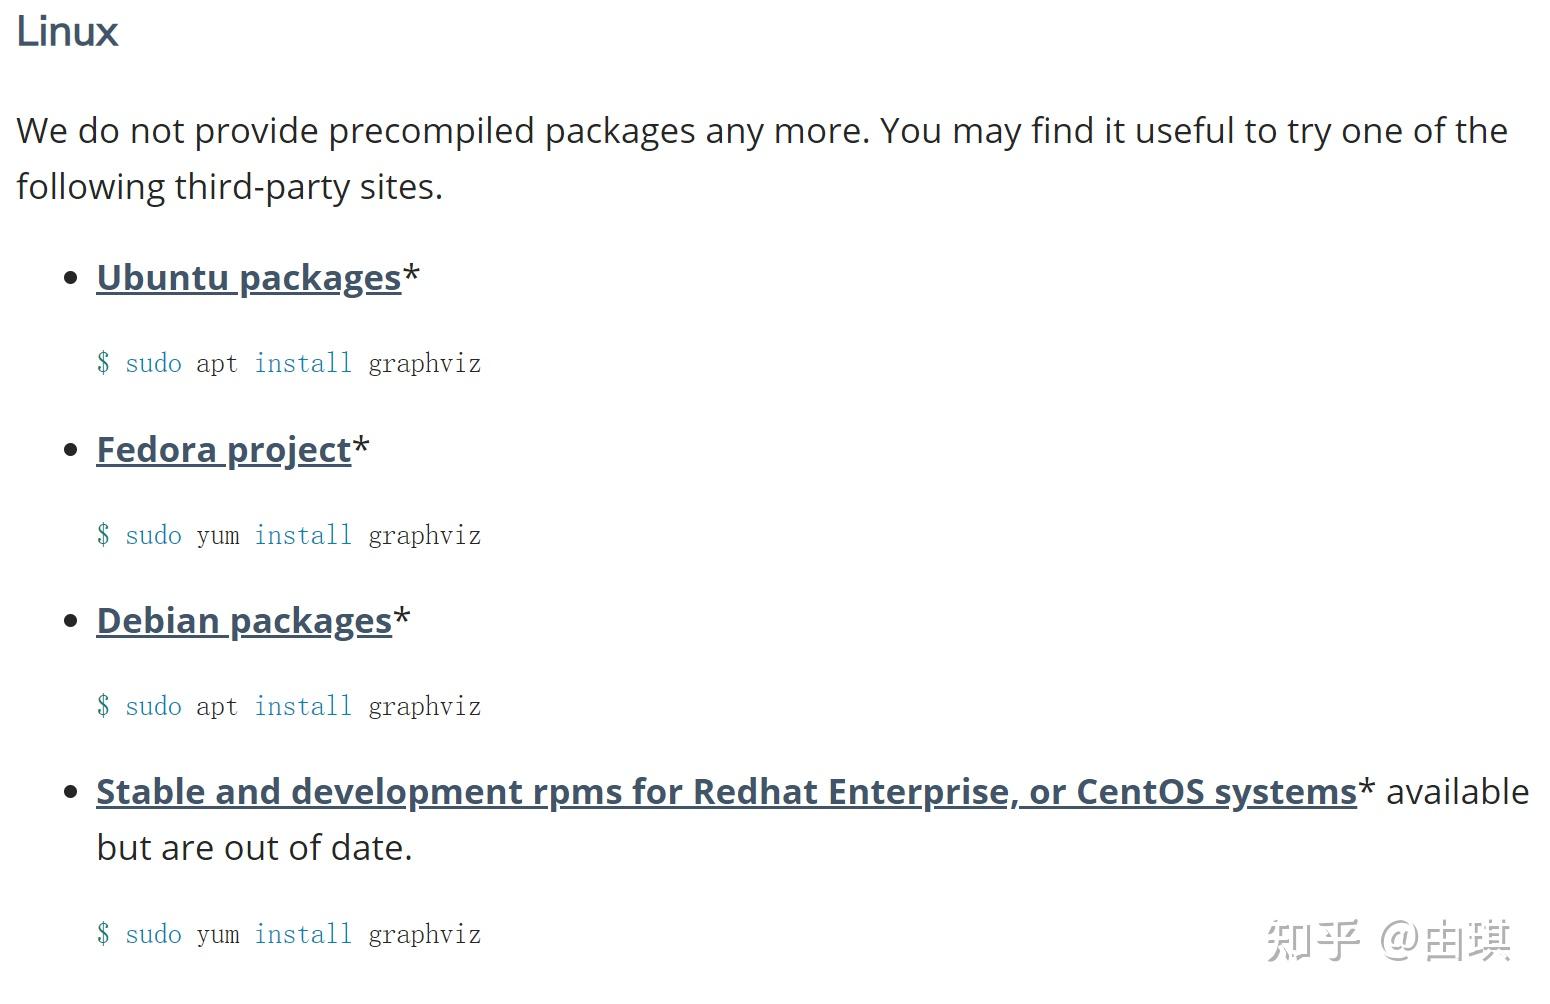Viewport: 1550px width, 1004px height.
Task: Click the bullet point beside Ubuntu packages
Action: tap(70, 278)
